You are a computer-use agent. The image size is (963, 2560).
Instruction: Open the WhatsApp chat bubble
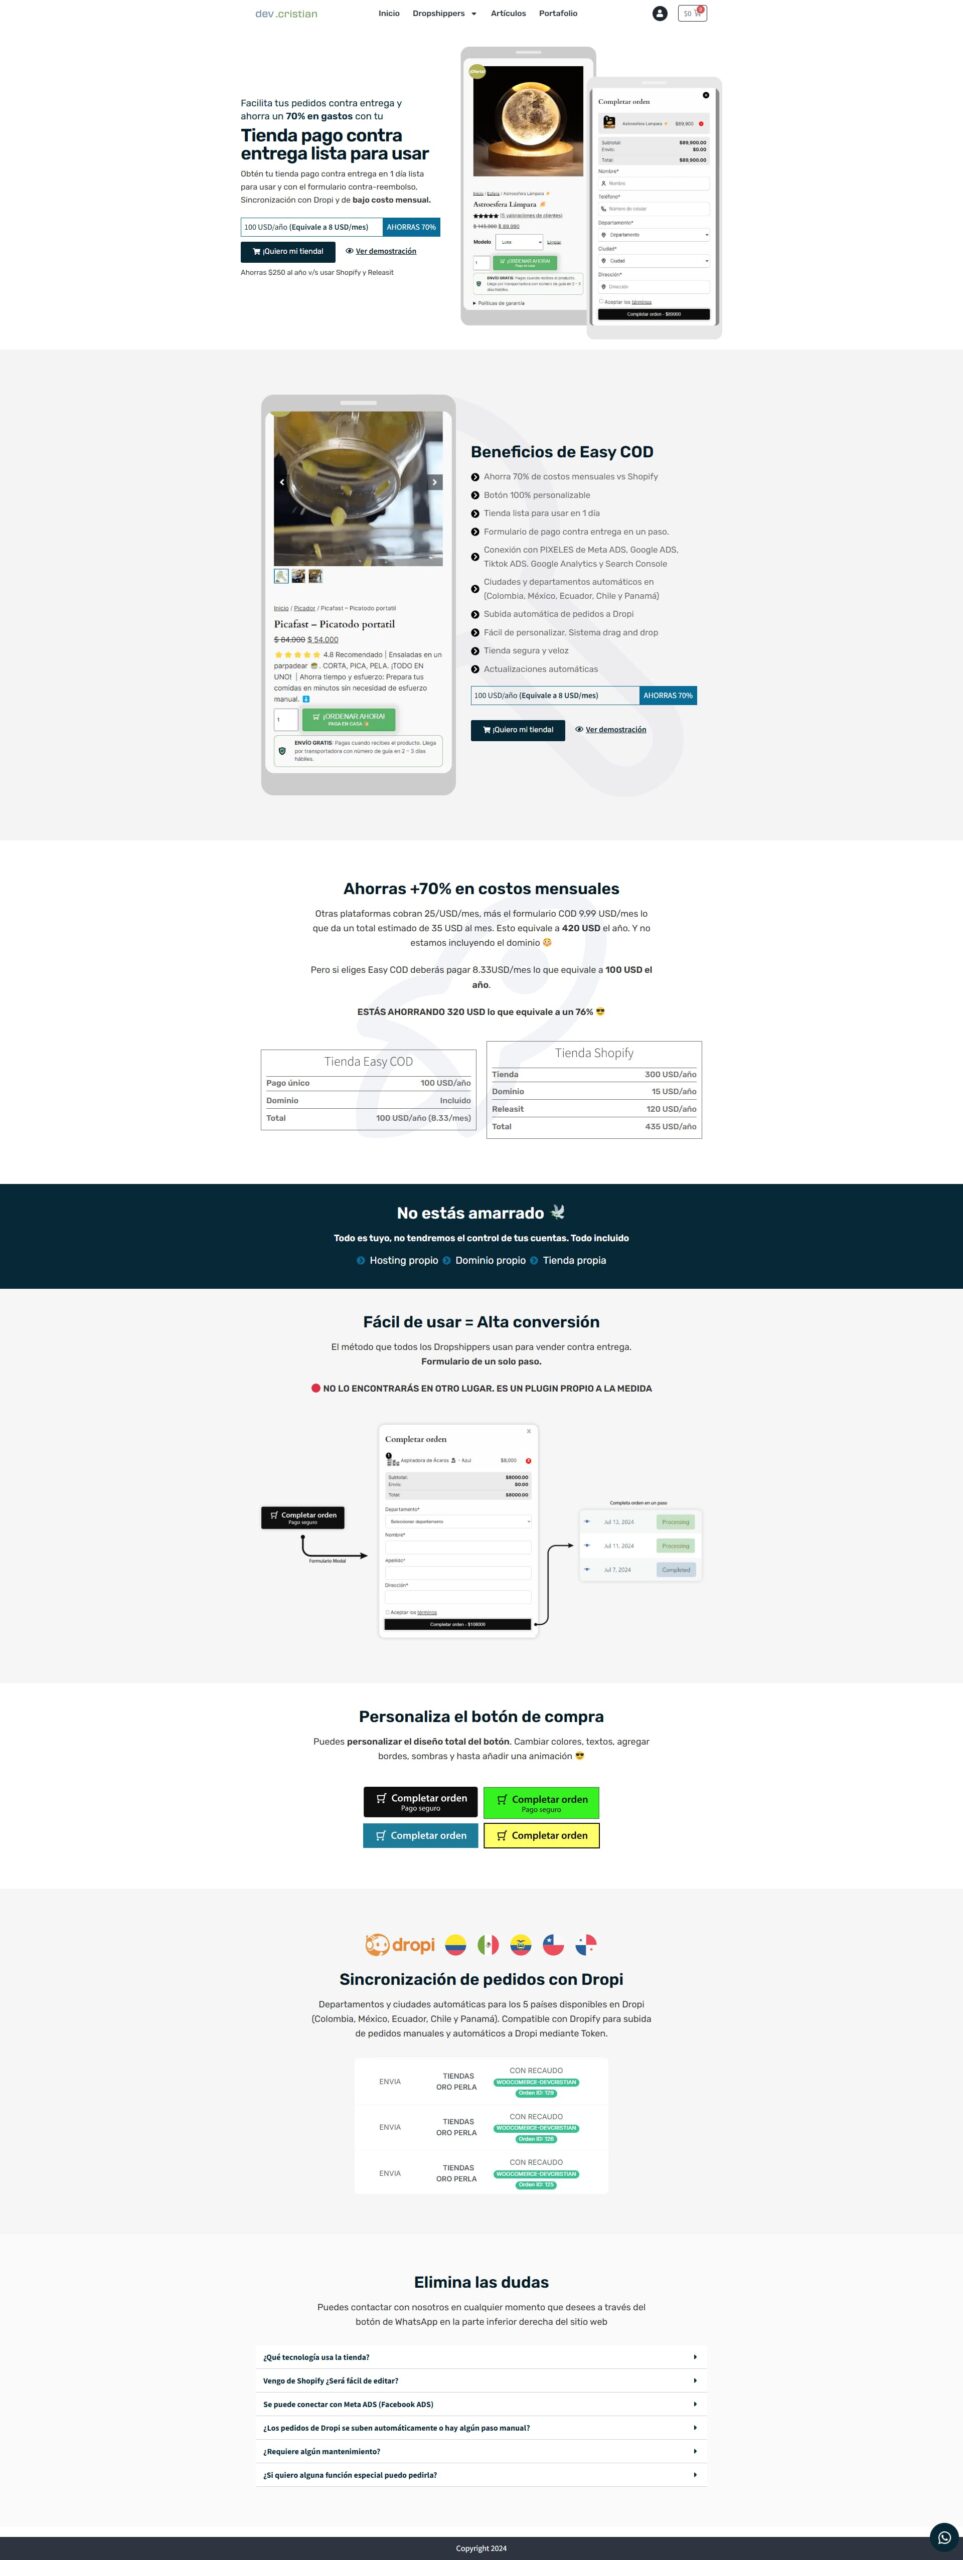coord(944,2537)
